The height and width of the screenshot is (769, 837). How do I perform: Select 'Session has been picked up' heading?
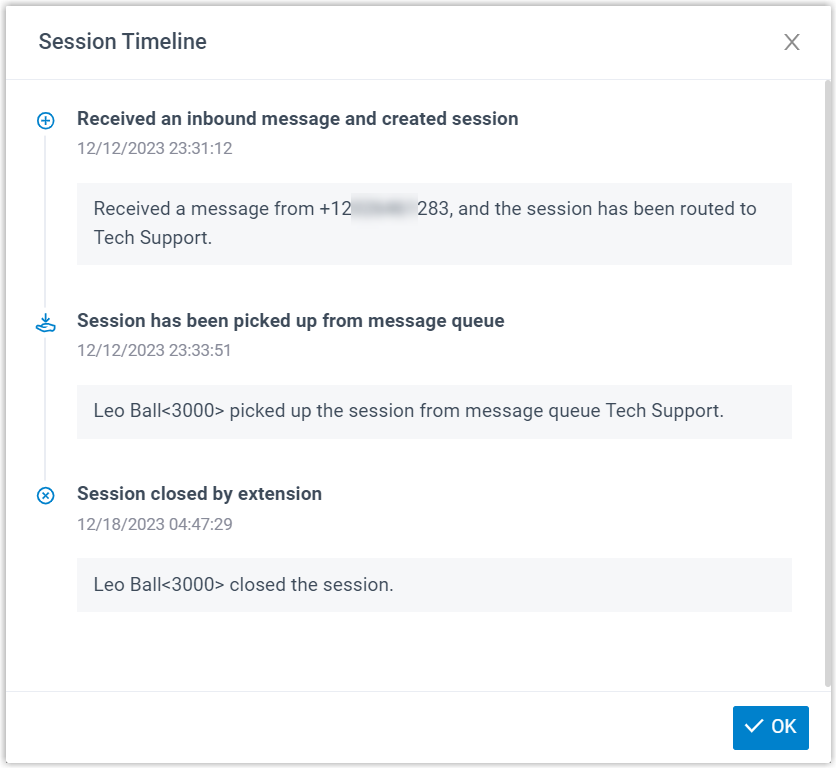(290, 321)
